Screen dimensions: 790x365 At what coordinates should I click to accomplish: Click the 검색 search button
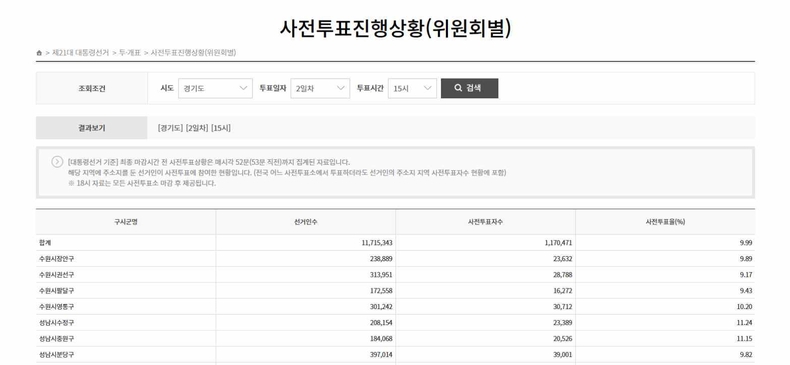tap(470, 88)
